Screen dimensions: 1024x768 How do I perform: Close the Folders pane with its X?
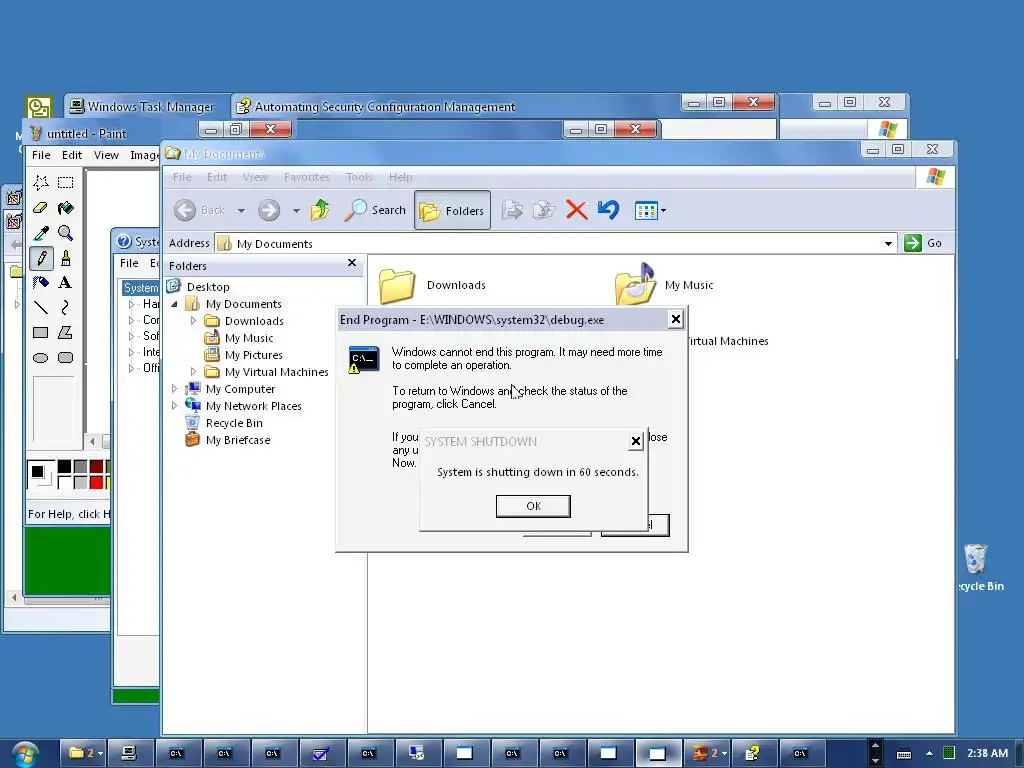coord(352,263)
